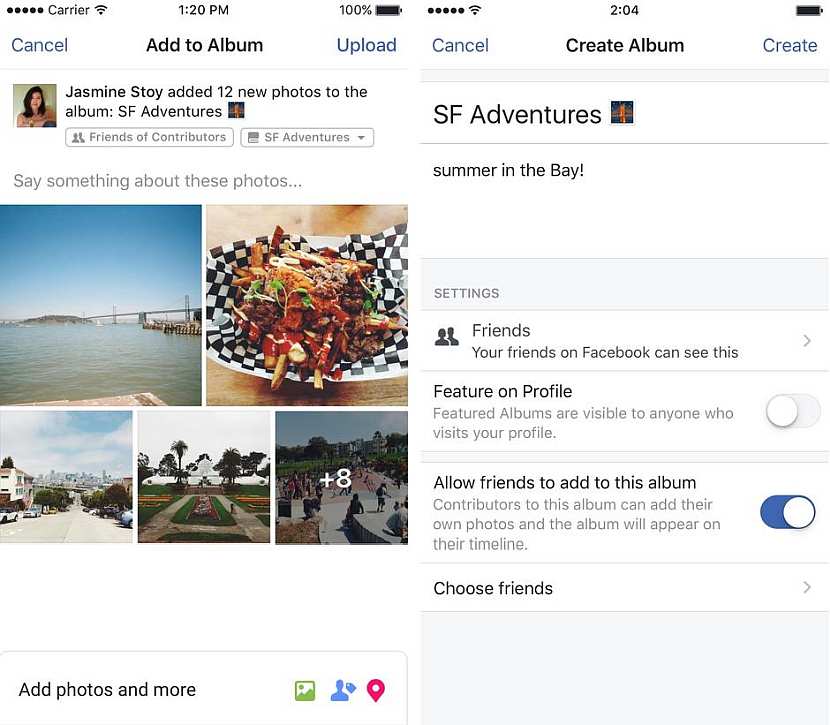Image resolution: width=830 pixels, height=725 pixels.
Task: Tap the add photo icon
Action: coord(305,690)
